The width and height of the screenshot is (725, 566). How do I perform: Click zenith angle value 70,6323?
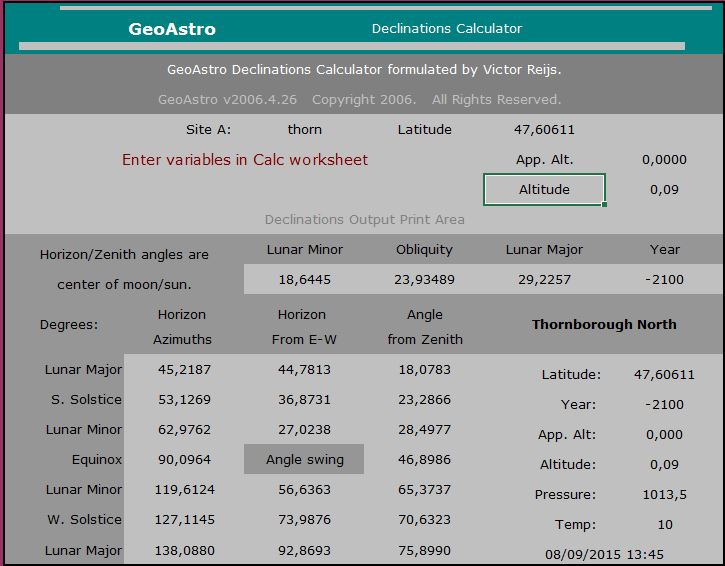tap(424, 520)
